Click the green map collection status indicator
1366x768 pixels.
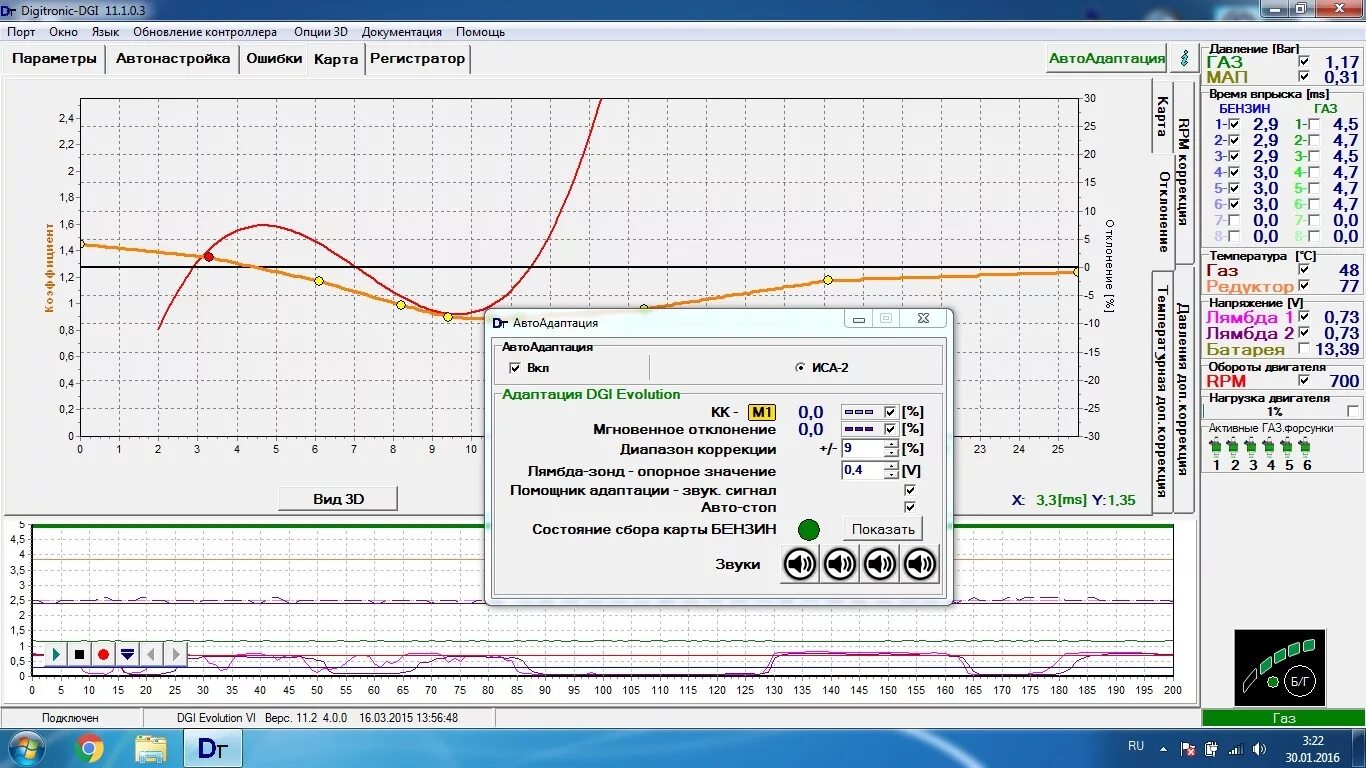(x=809, y=530)
